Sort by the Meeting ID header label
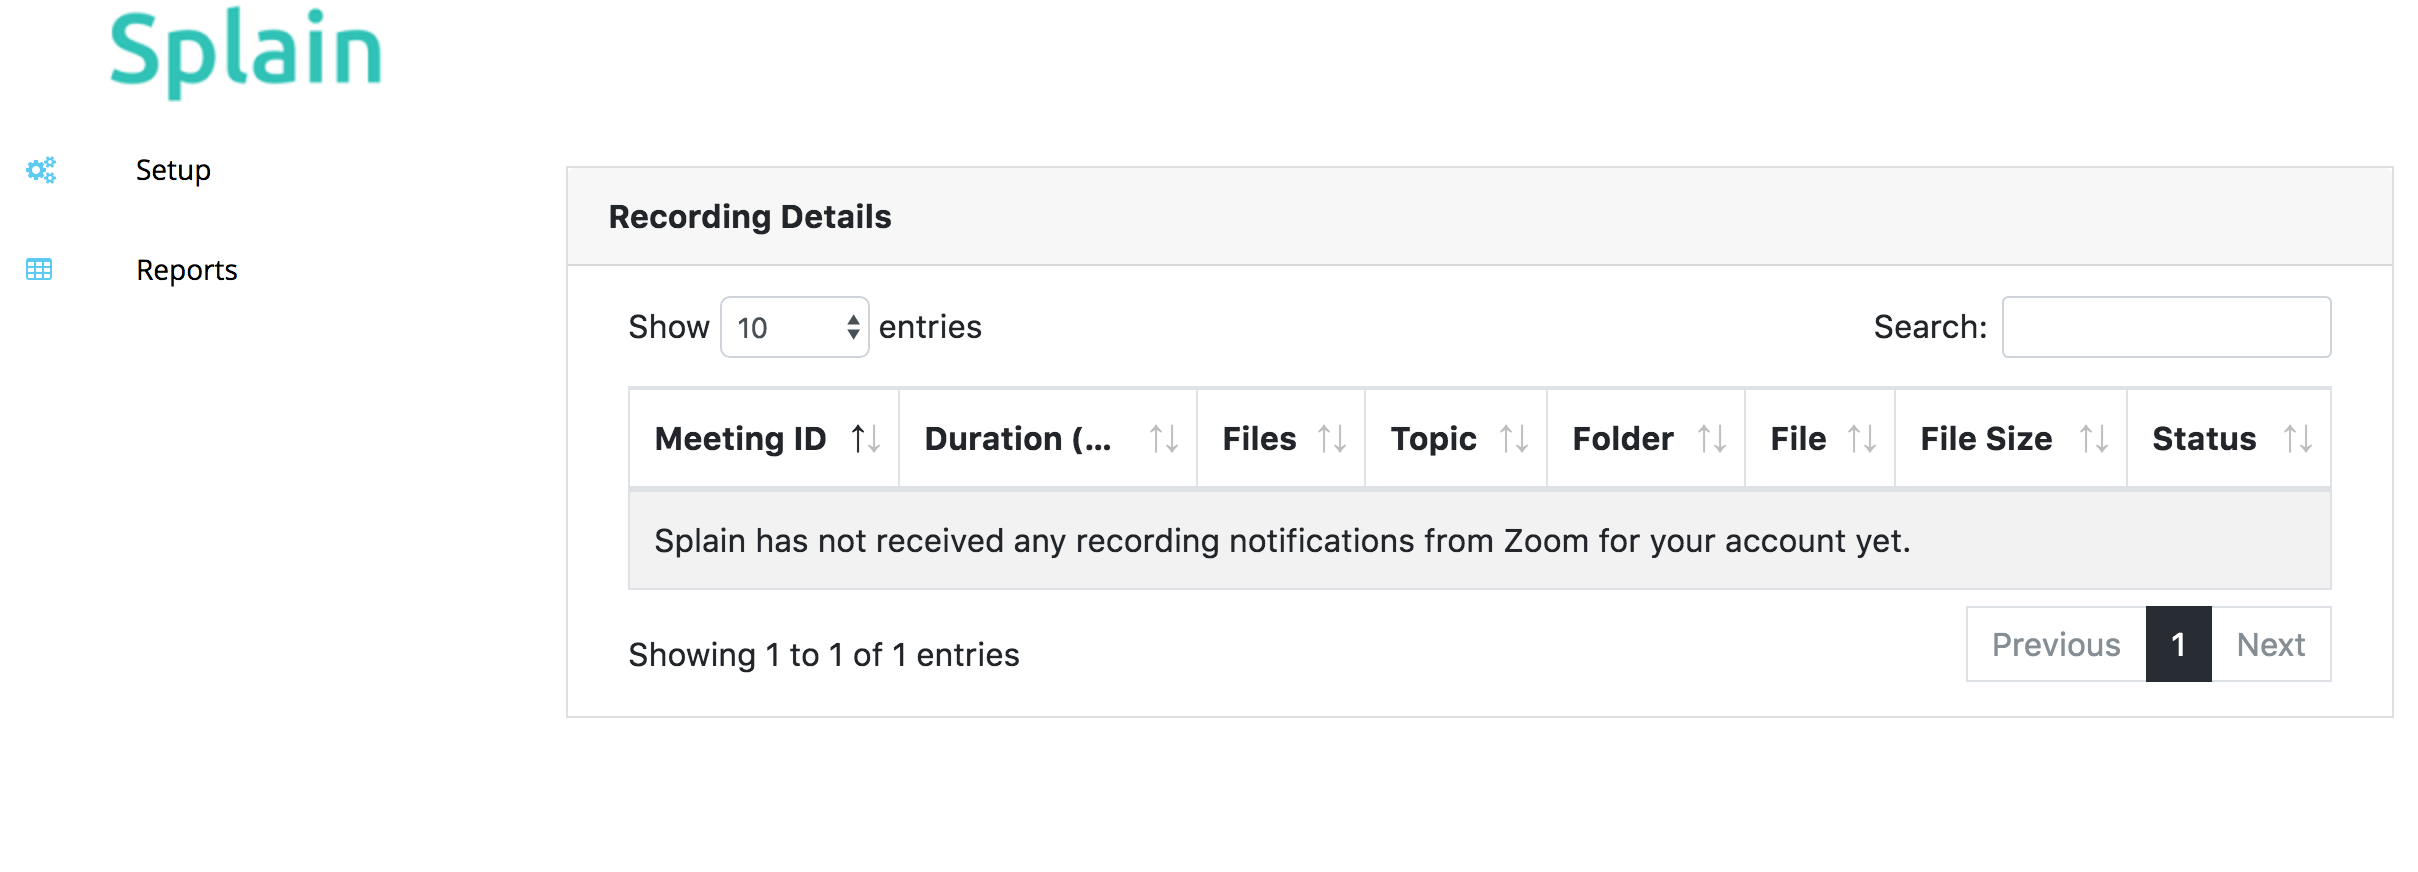 click(740, 439)
